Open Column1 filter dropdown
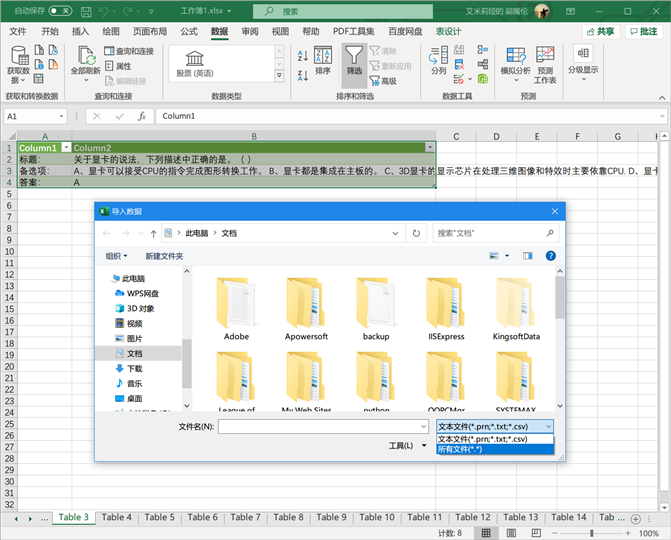The width and height of the screenshot is (671, 540). 66,148
